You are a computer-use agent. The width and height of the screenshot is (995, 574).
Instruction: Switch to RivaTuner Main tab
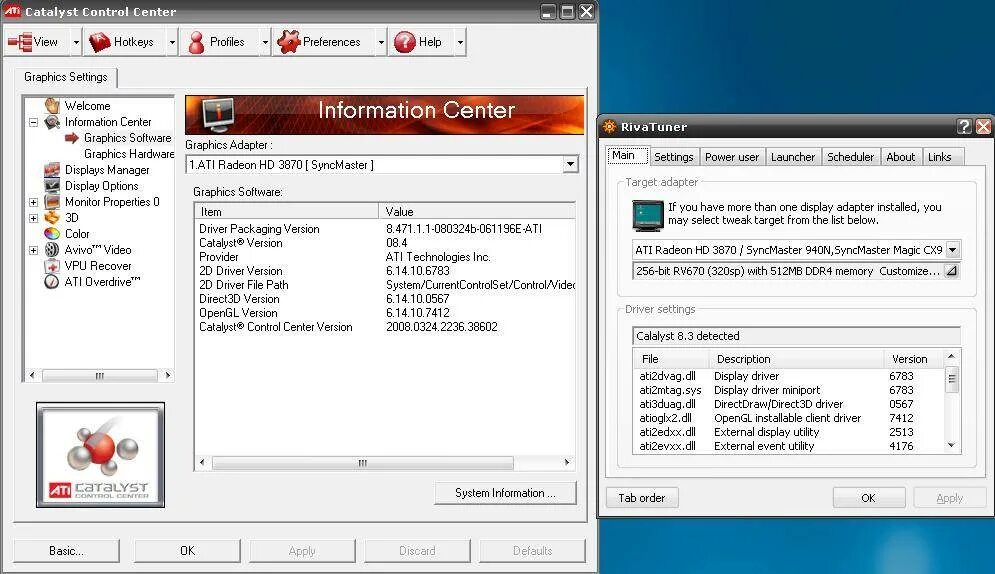[x=627, y=155]
